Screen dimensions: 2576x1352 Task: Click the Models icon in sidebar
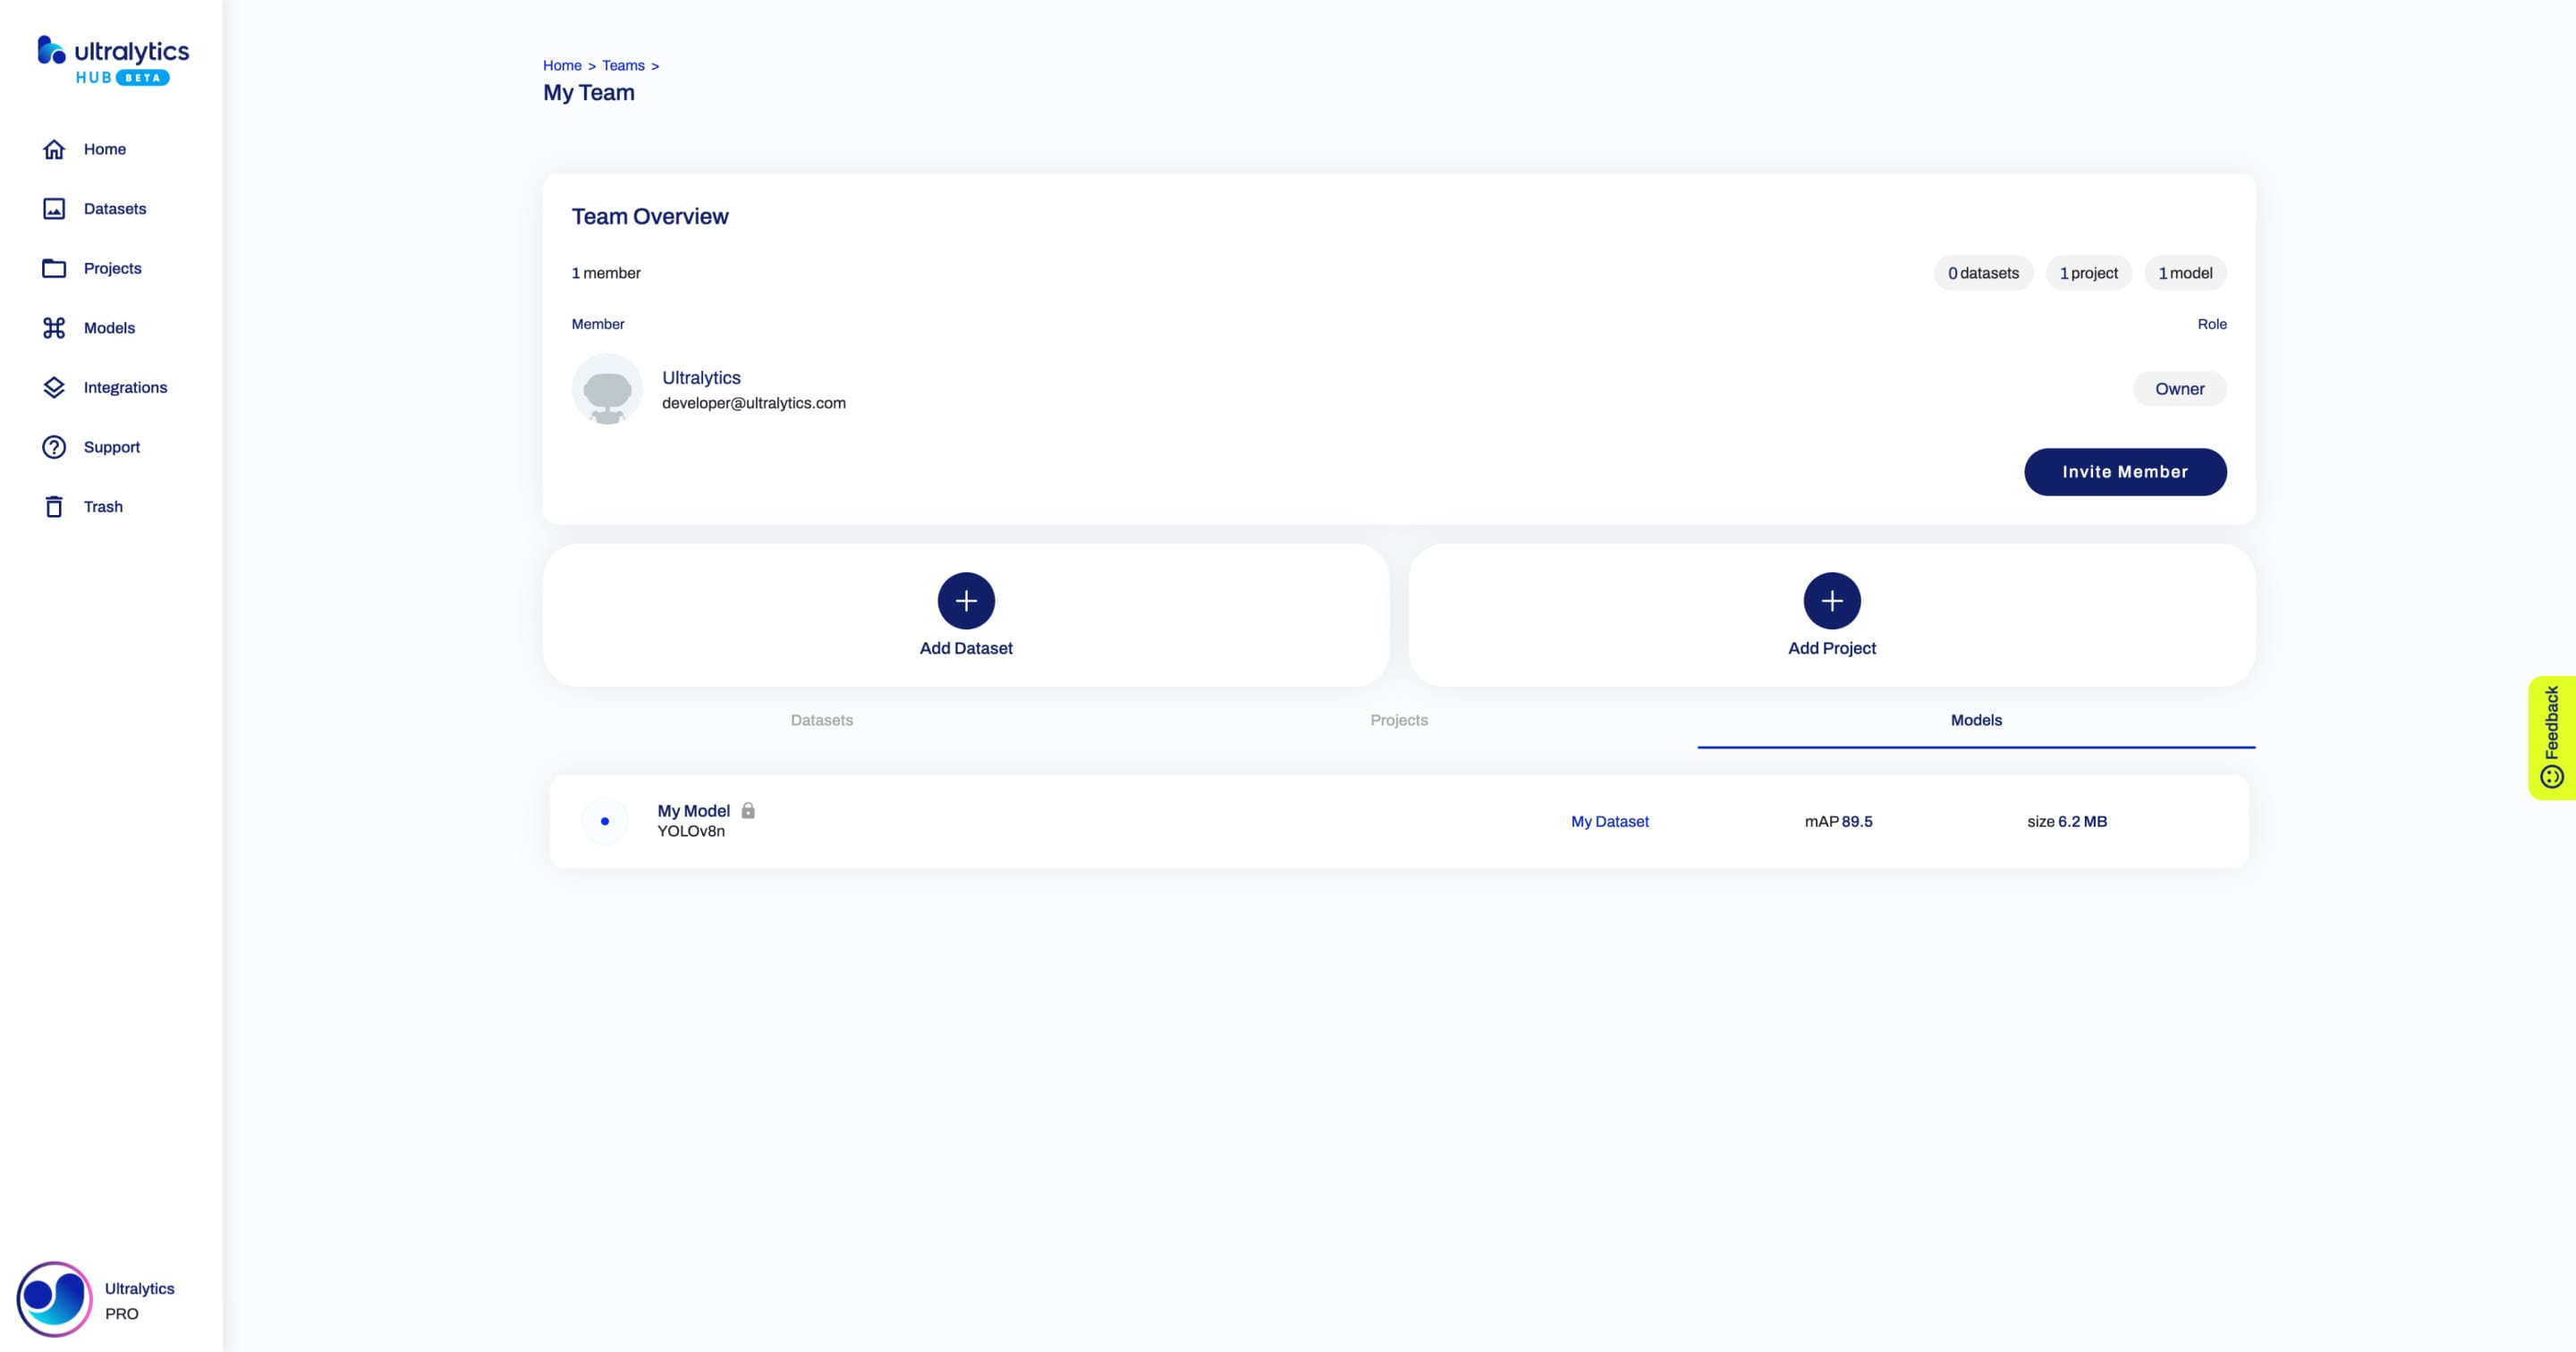point(53,327)
